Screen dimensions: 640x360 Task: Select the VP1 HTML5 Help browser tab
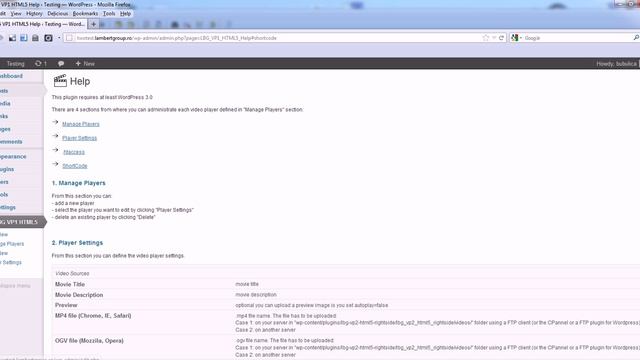[43, 24]
